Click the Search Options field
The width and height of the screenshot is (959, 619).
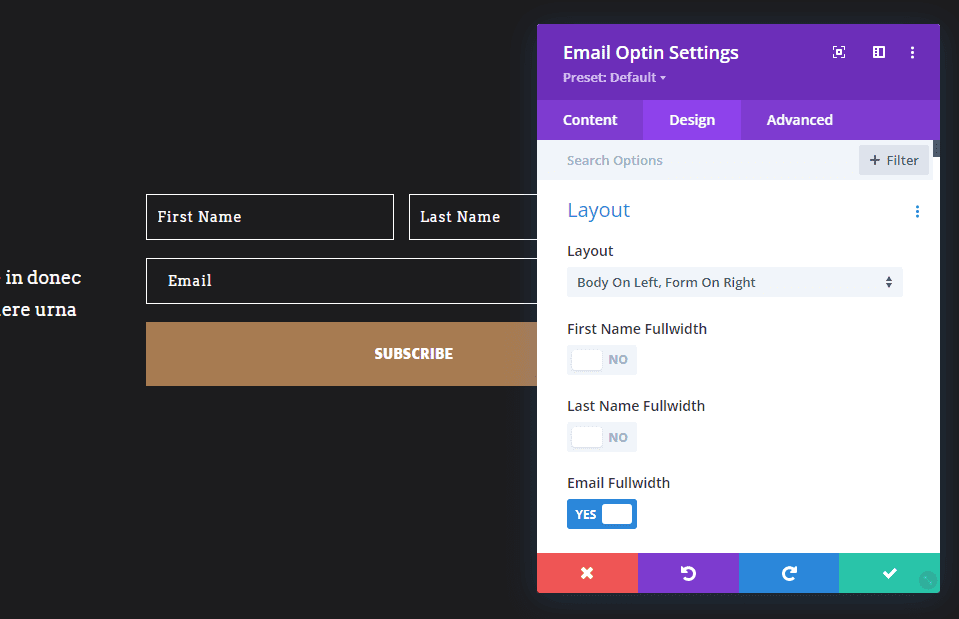700,160
